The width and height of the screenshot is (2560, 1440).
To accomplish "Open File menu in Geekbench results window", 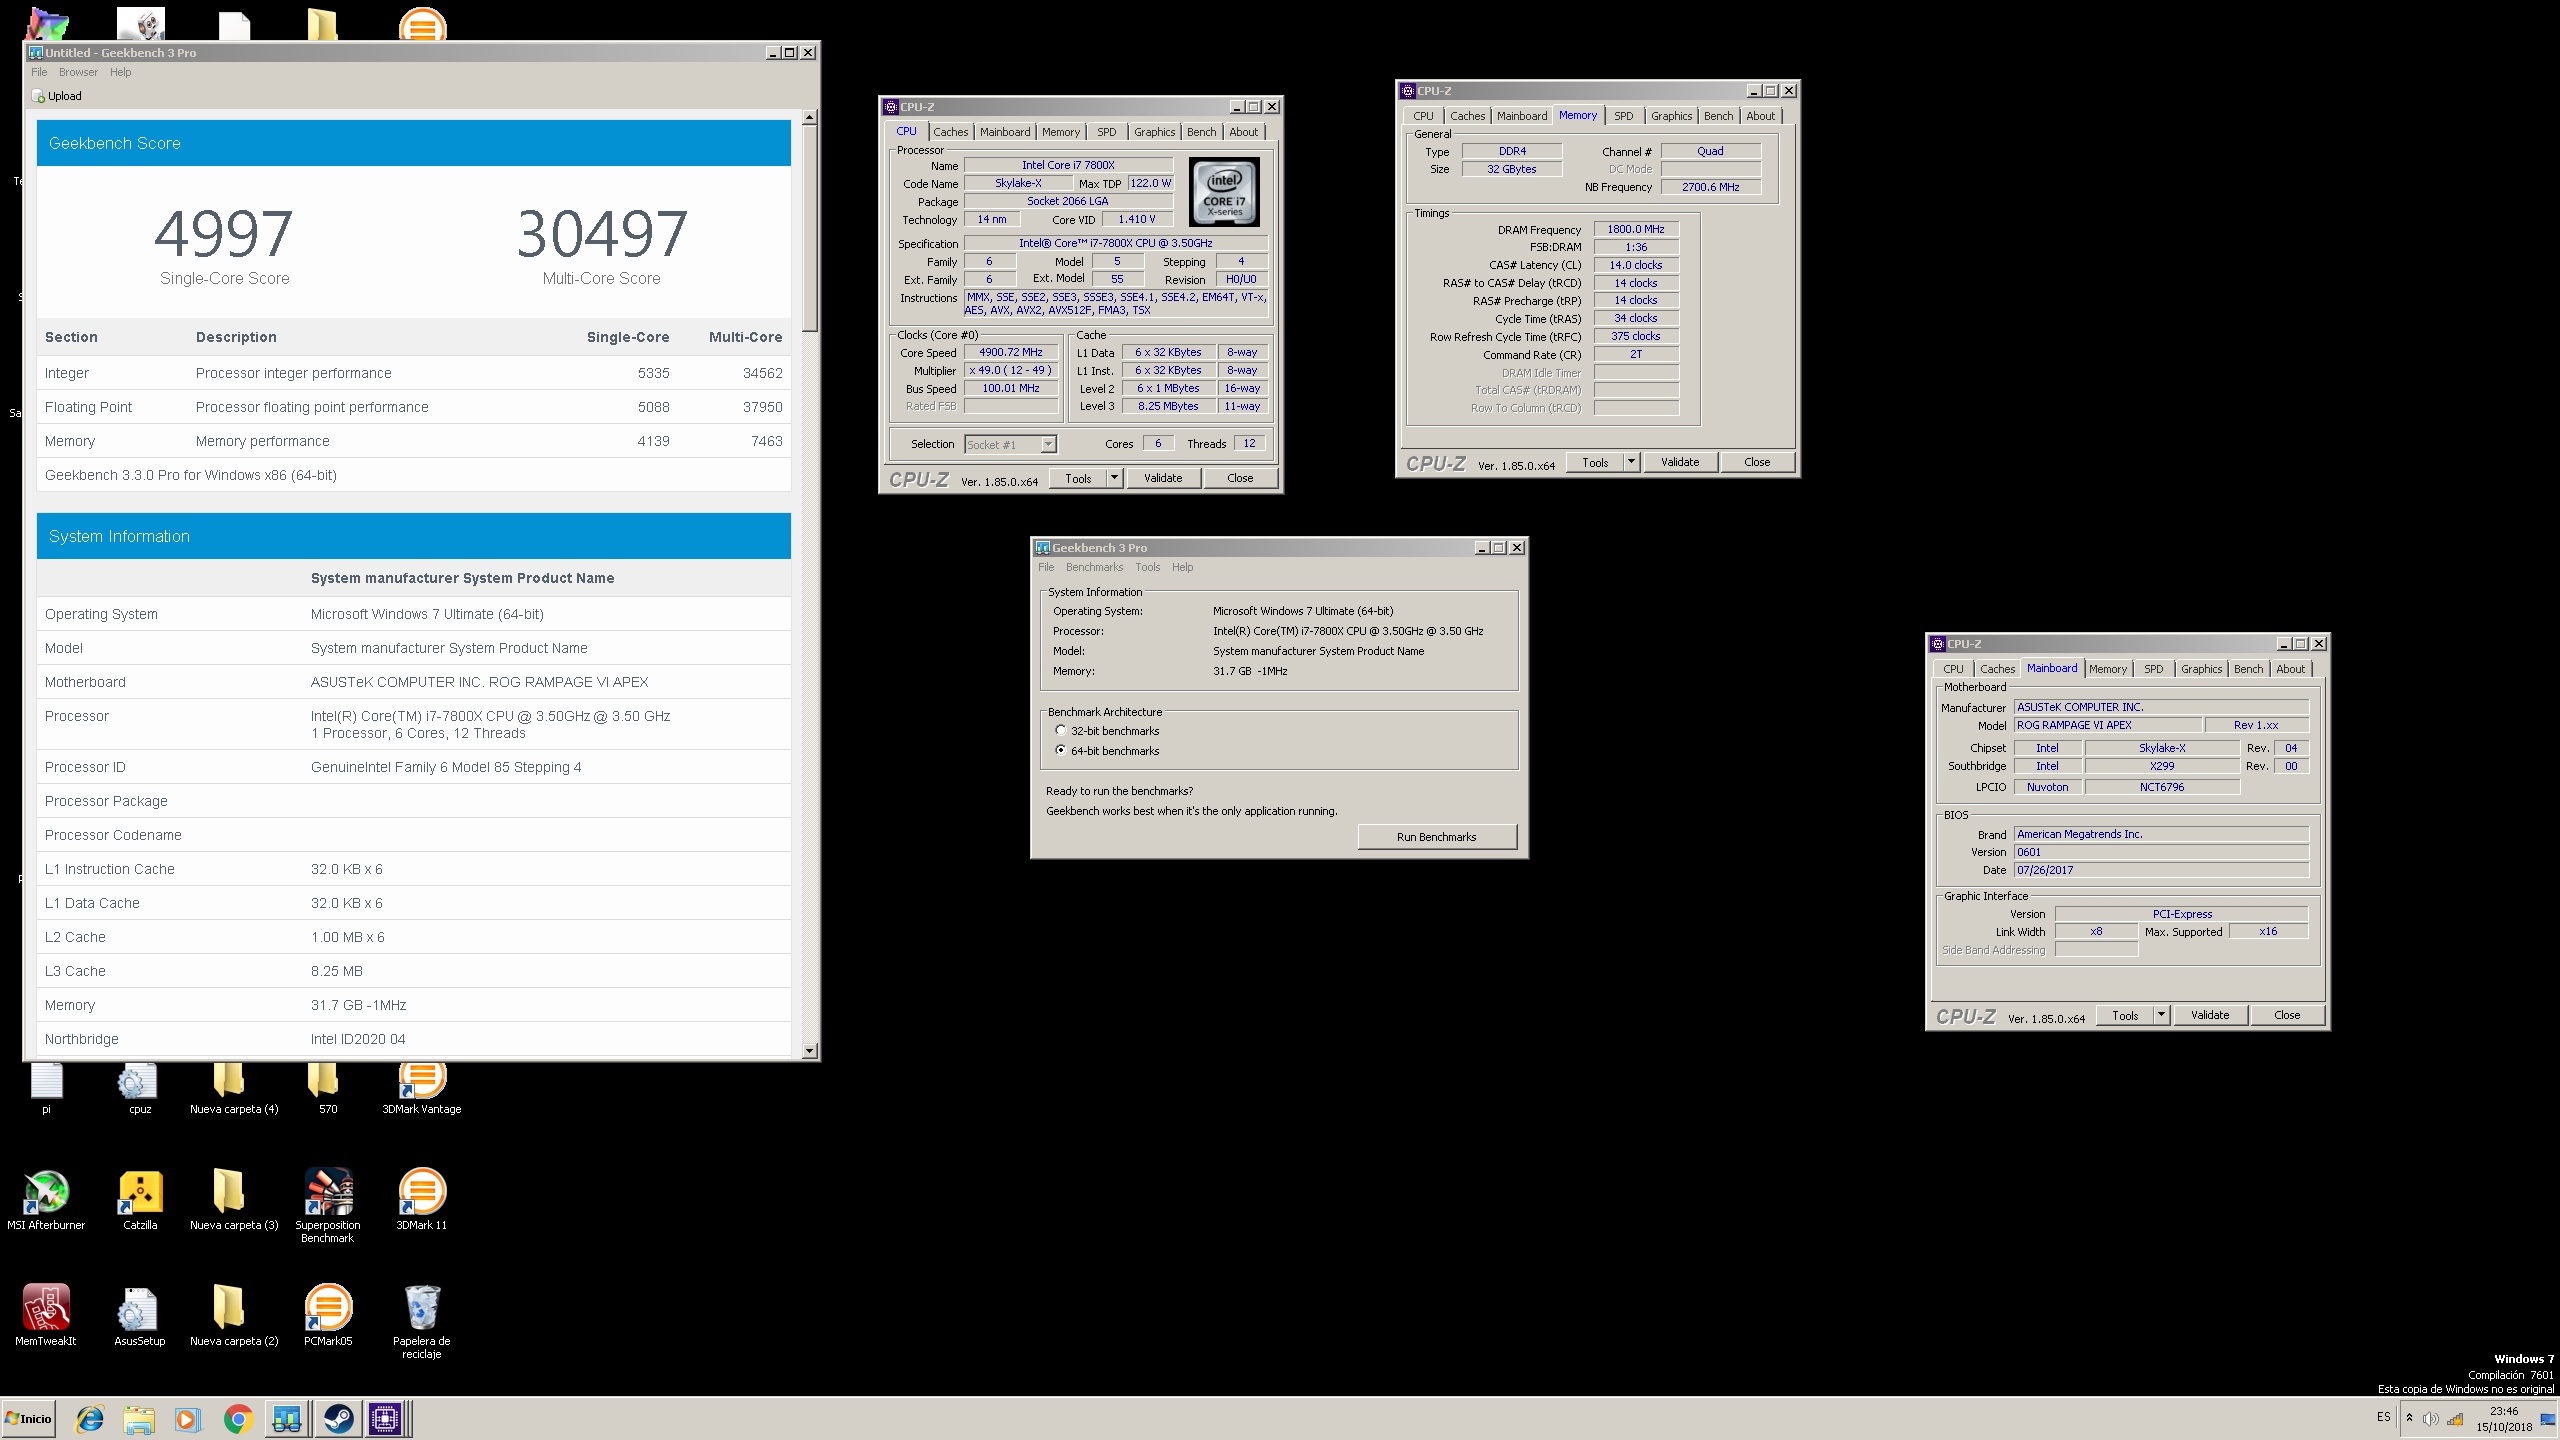I will coord(39,72).
